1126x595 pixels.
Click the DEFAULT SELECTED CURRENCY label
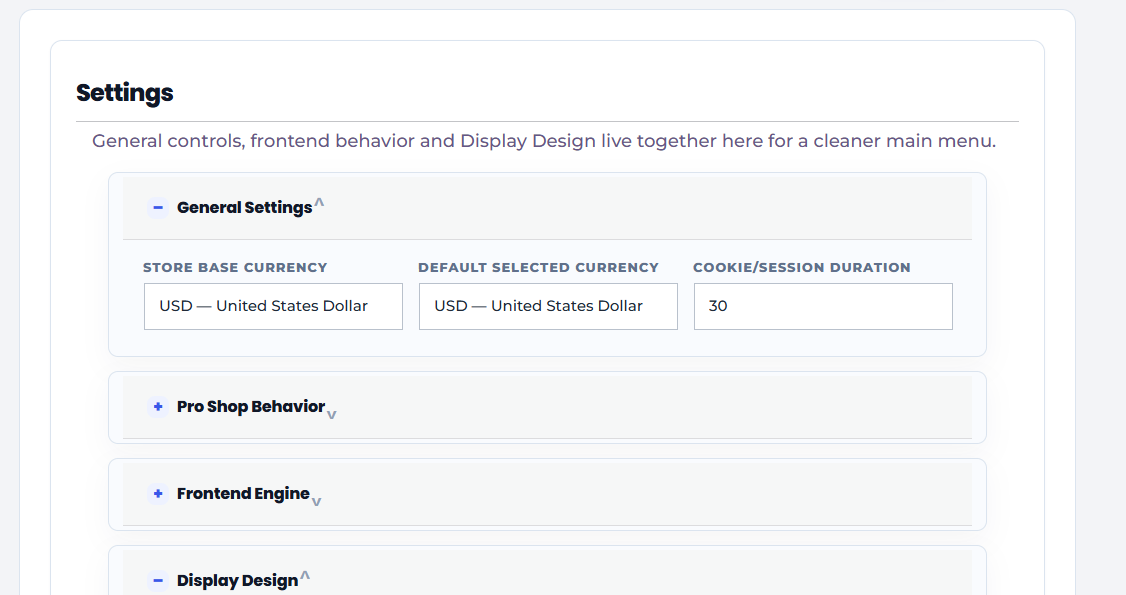(539, 268)
